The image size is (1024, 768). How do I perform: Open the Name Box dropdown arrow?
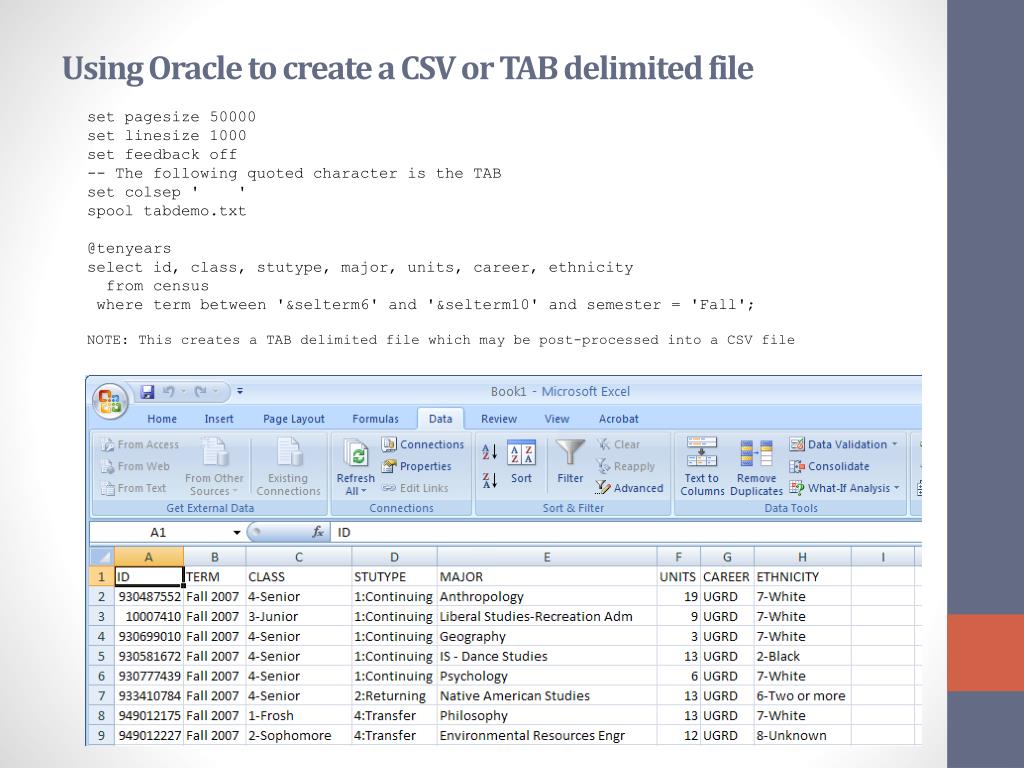(x=237, y=533)
